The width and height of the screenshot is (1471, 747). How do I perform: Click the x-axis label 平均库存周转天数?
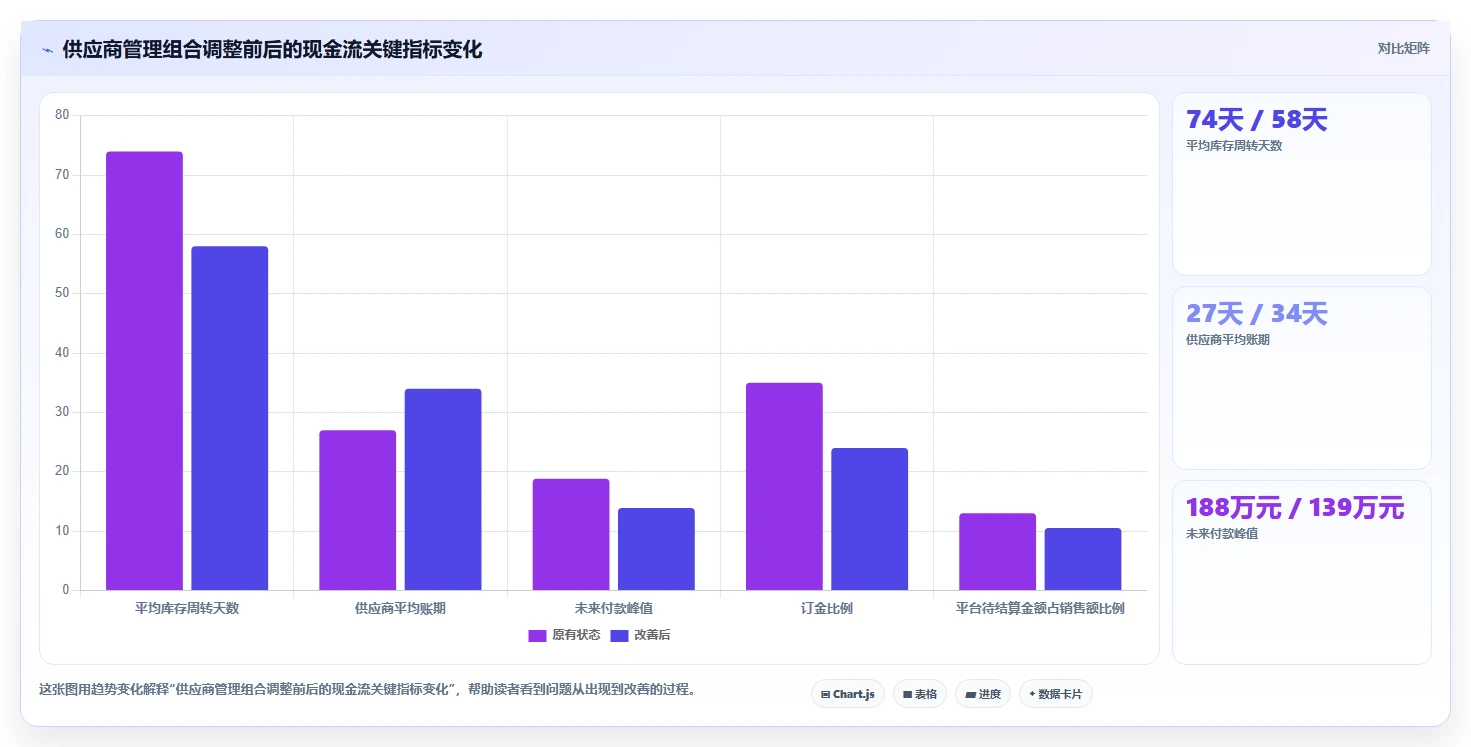[187, 608]
